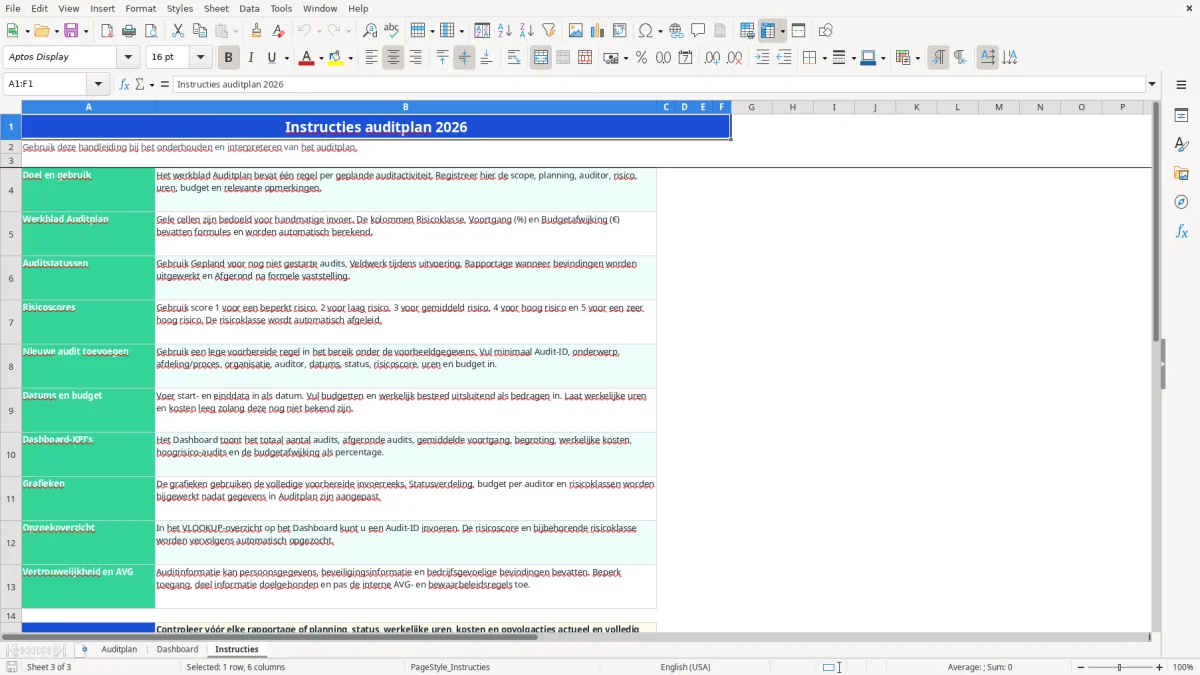Expand the formula bar

(1152, 84)
